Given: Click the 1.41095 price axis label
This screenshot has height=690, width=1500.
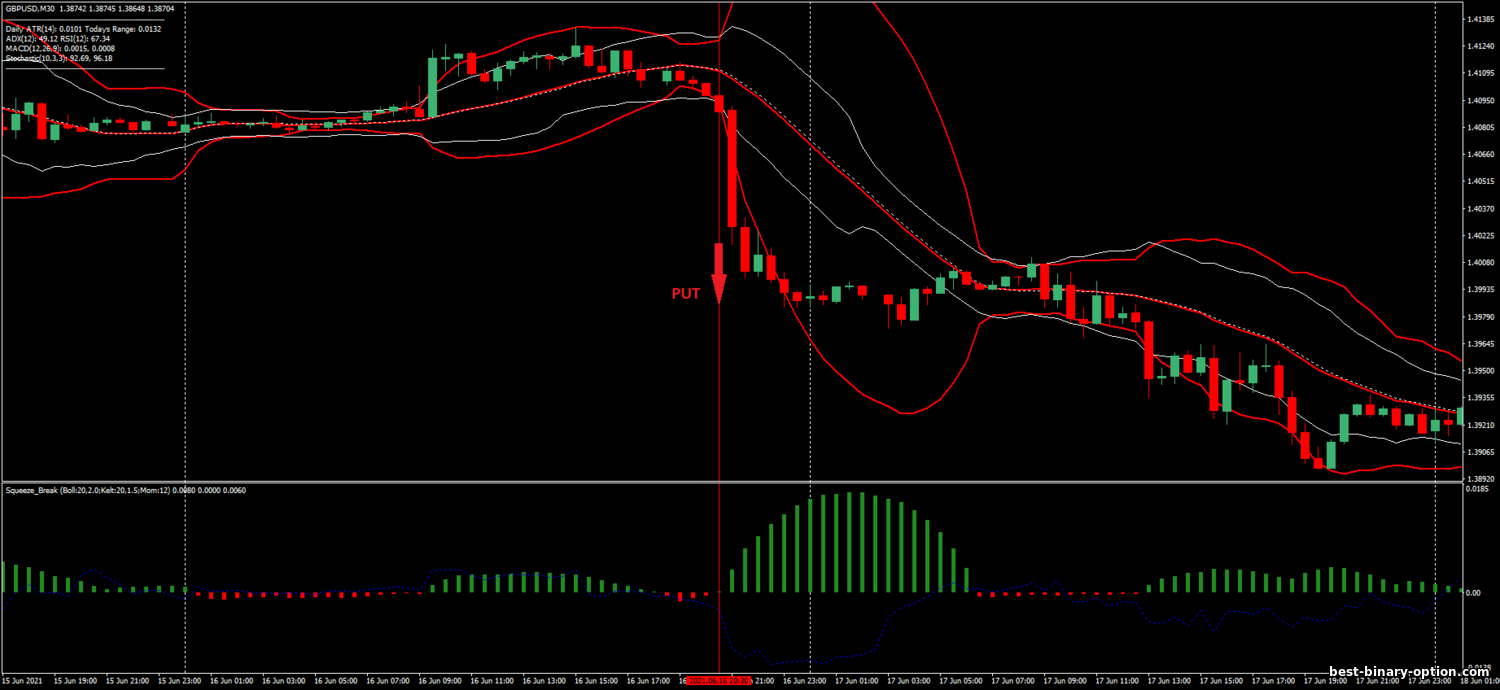Looking at the screenshot, I should coord(1480,73).
